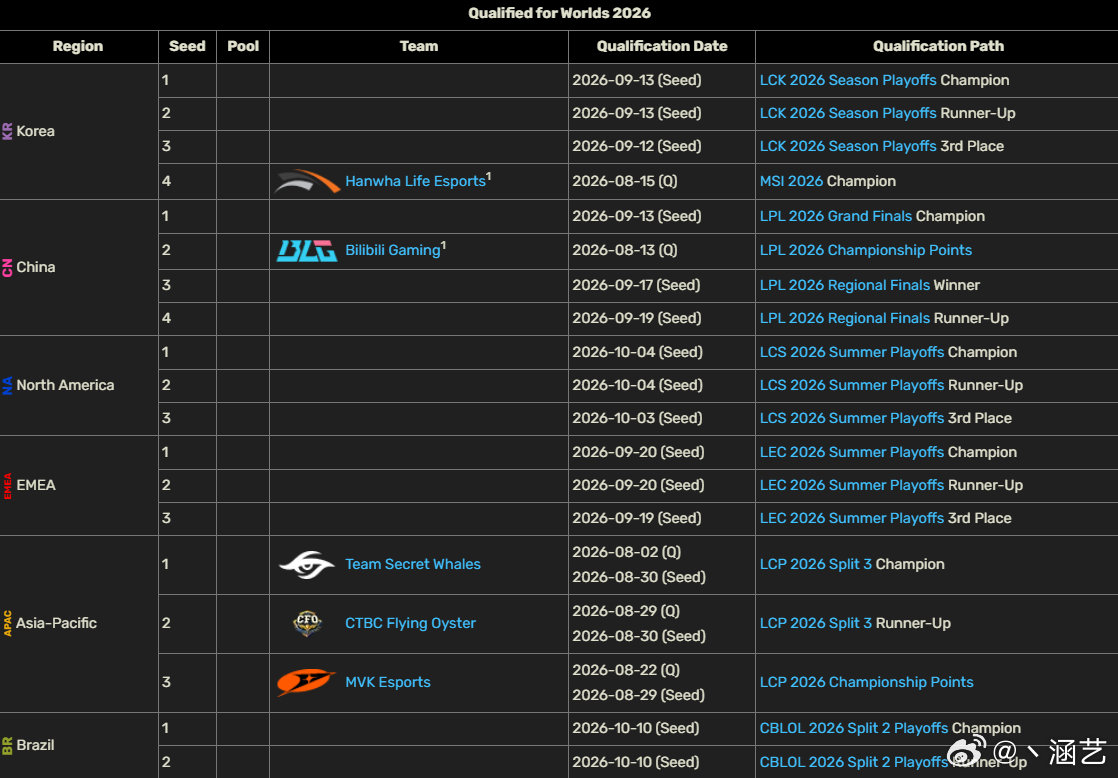The height and width of the screenshot is (778, 1118).
Task: Open LEC 2026 Summer Playoffs link in Champion row
Action: point(851,452)
